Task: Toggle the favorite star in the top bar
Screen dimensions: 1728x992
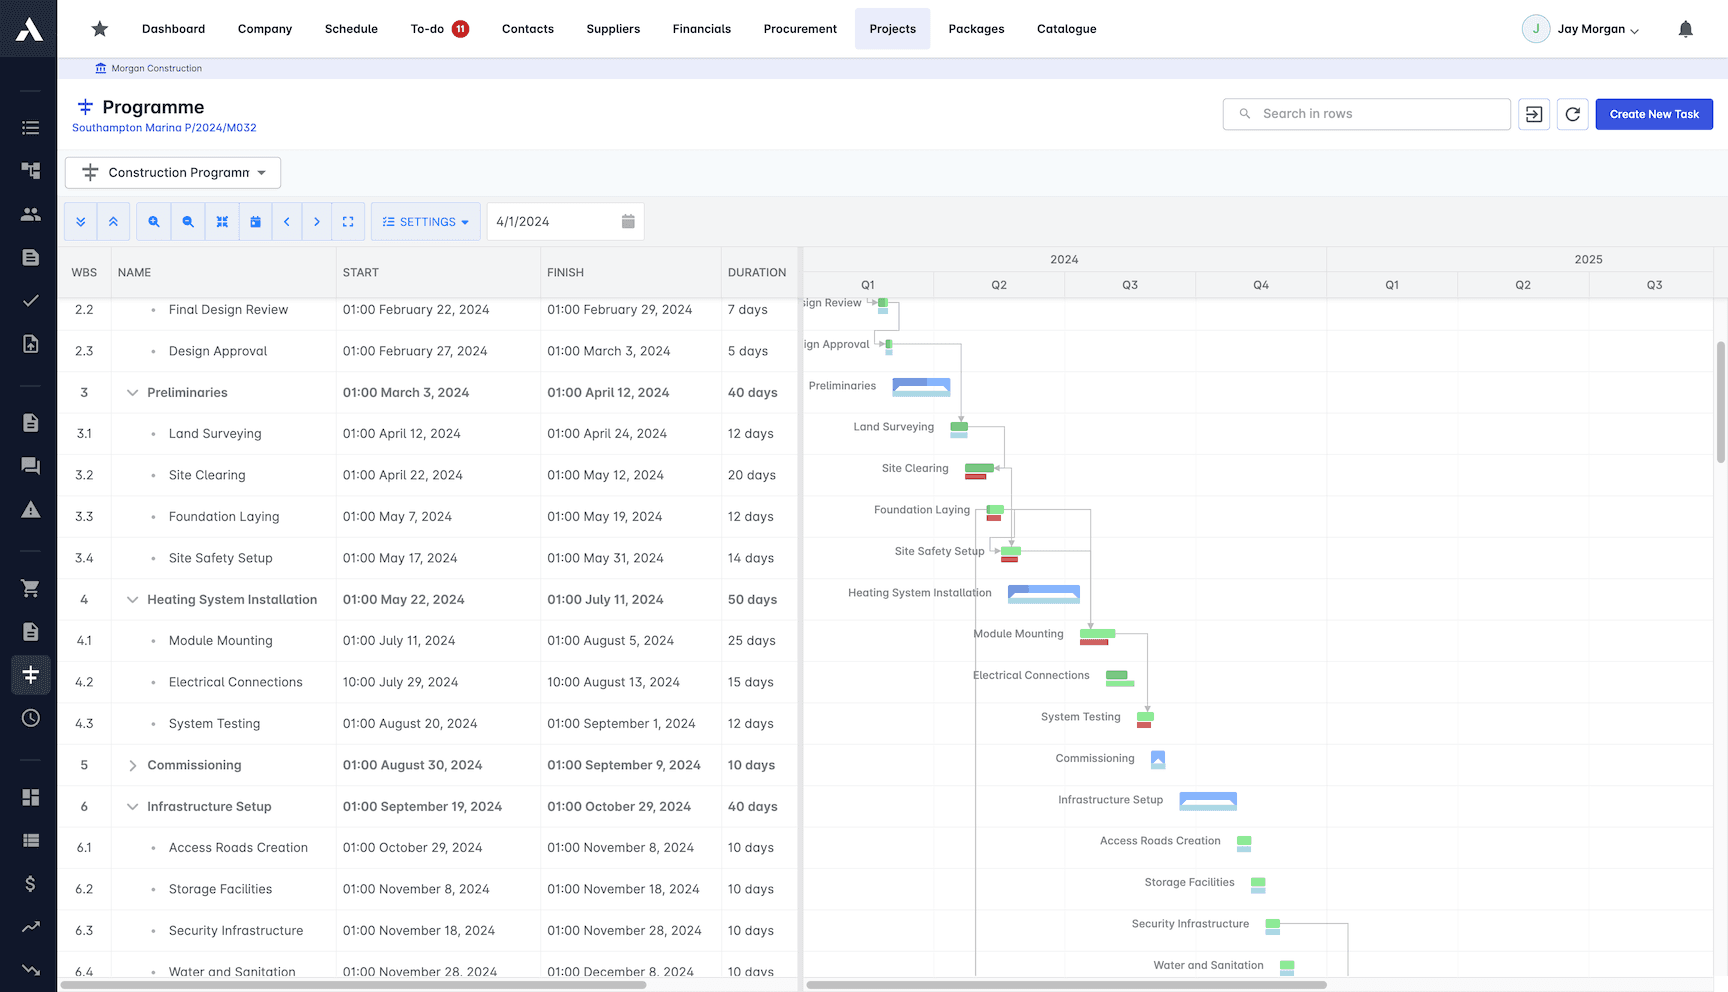Action: [x=99, y=28]
